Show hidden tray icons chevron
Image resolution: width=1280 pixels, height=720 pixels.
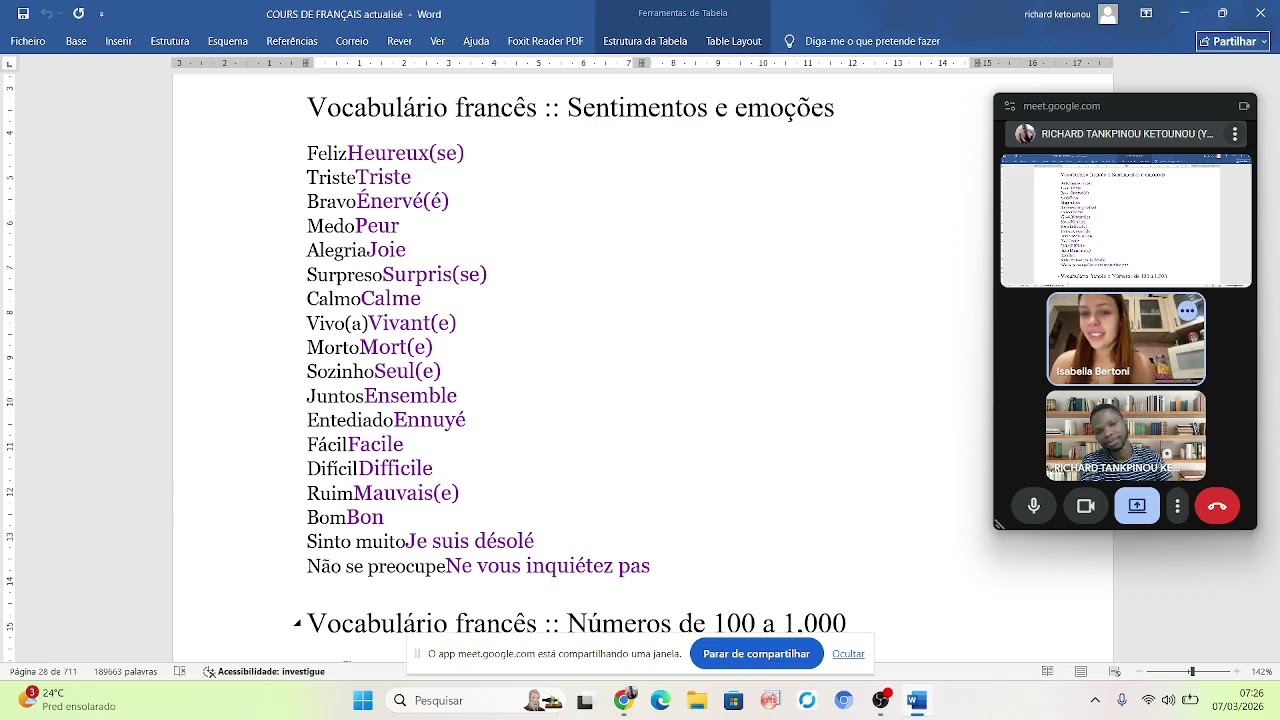point(1095,701)
